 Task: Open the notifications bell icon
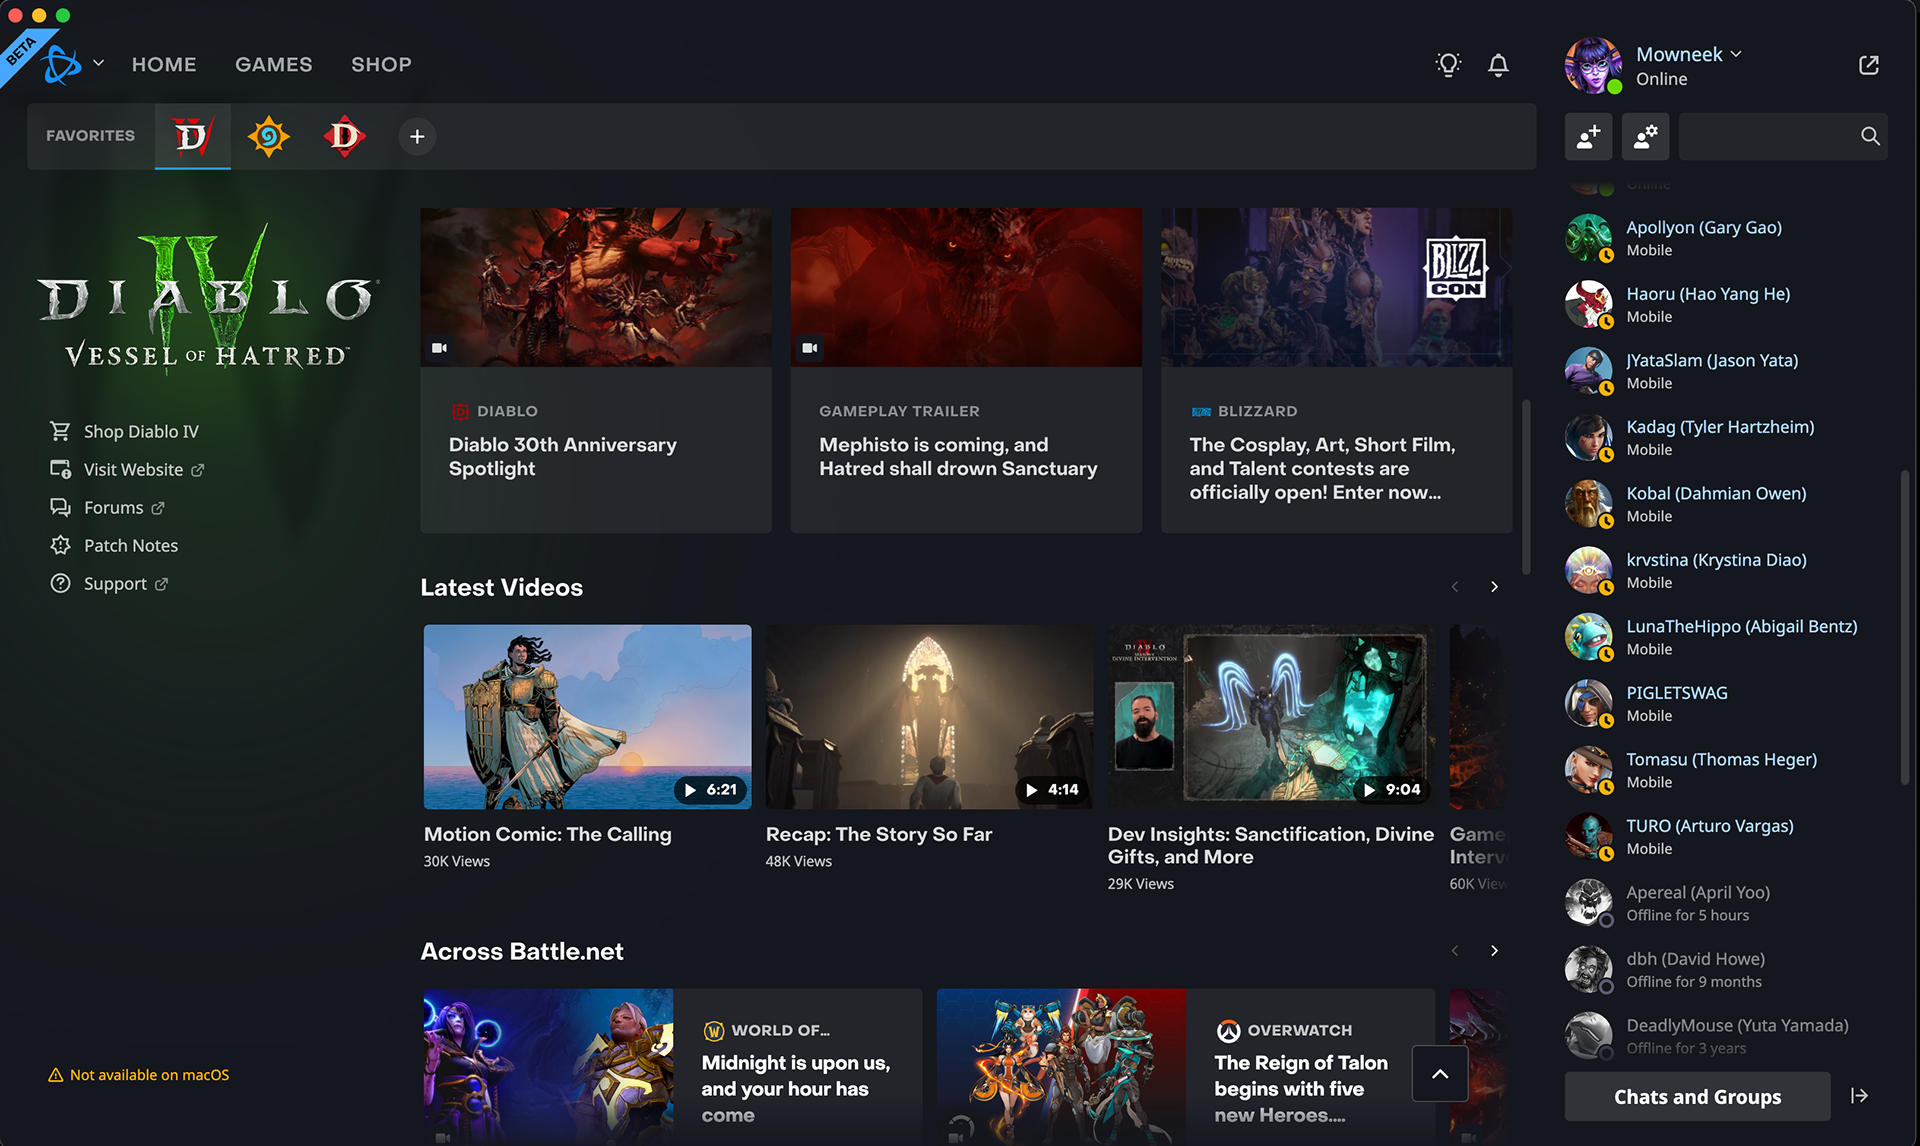point(1498,65)
